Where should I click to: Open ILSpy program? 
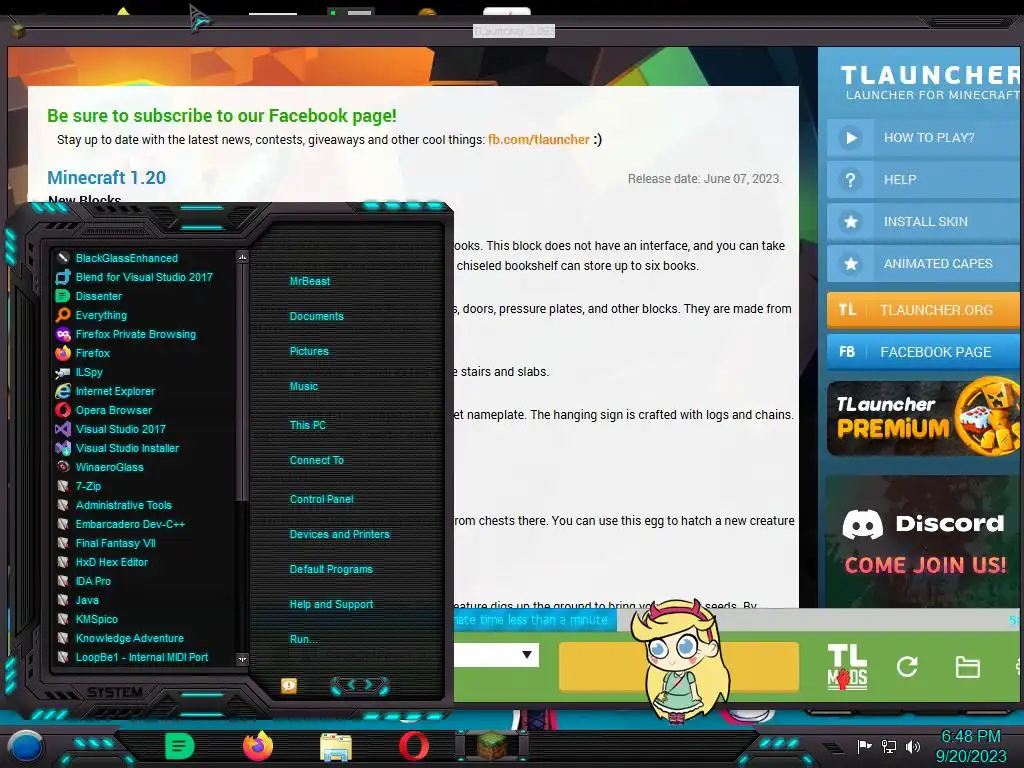(80, 372)
